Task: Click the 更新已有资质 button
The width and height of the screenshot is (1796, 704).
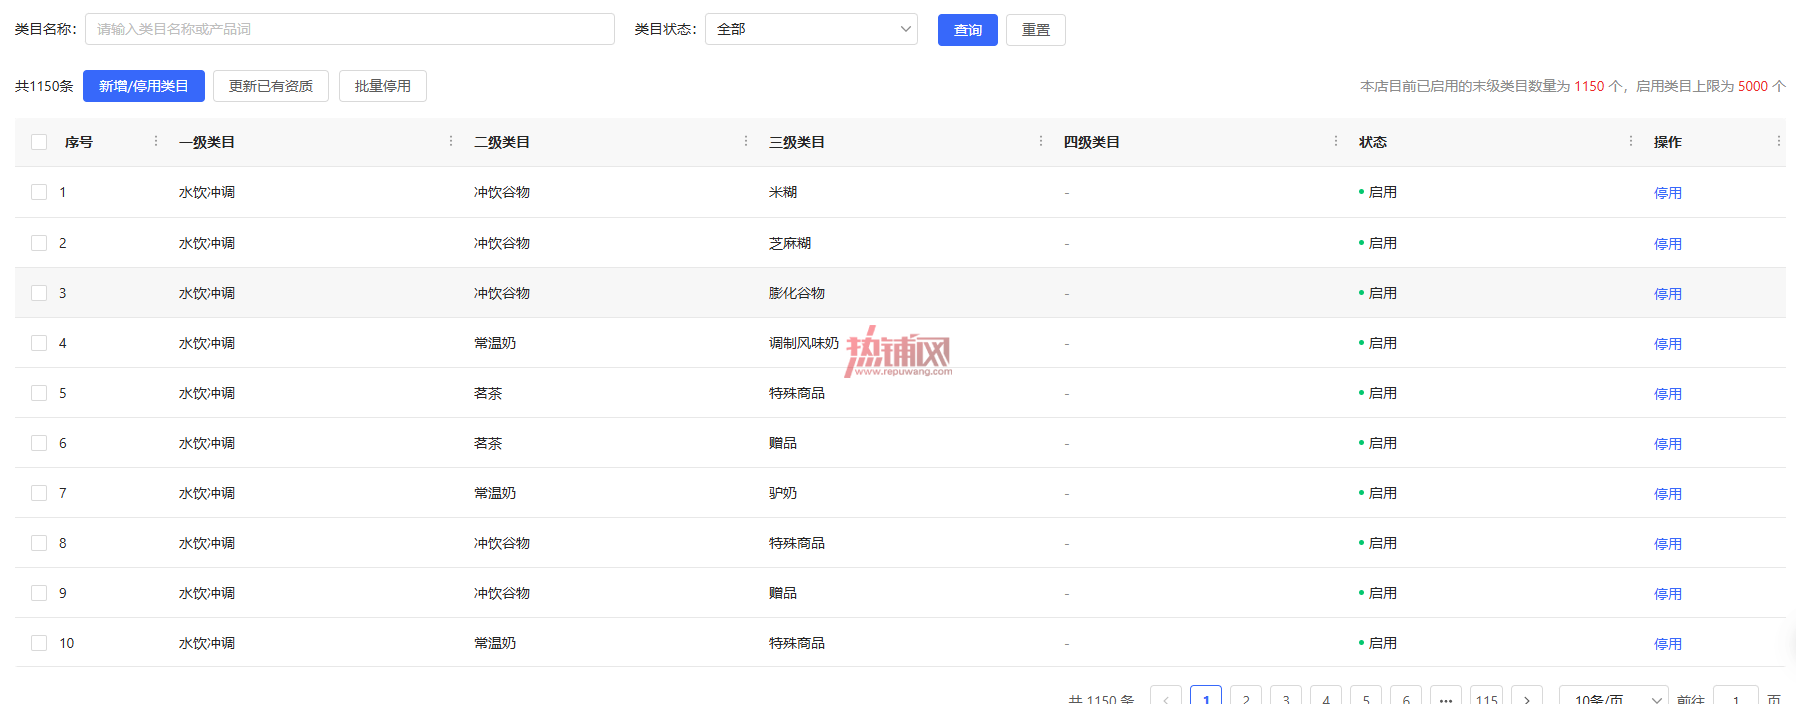Action: coord(271,86)
